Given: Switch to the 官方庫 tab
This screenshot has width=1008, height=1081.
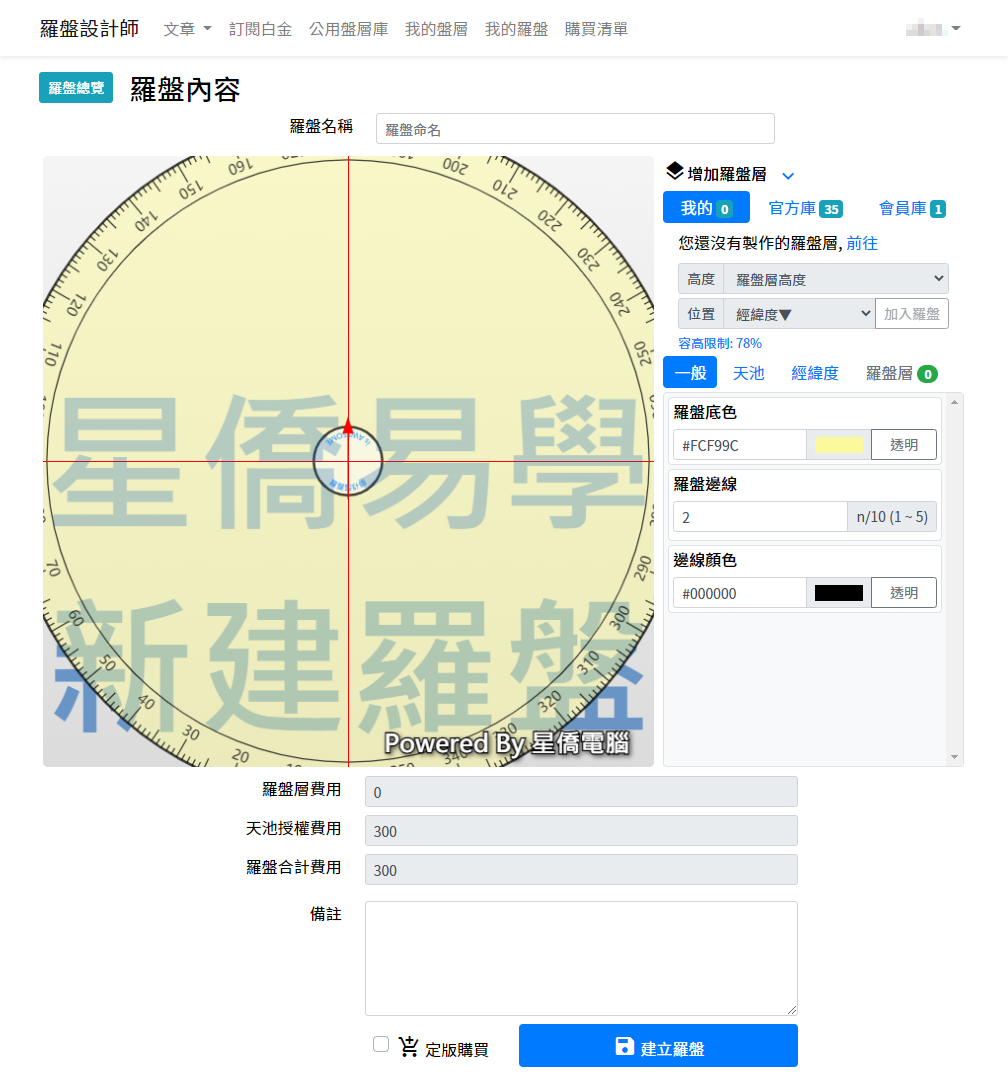Looking at the screenshot, I should [x=805, y=207].
